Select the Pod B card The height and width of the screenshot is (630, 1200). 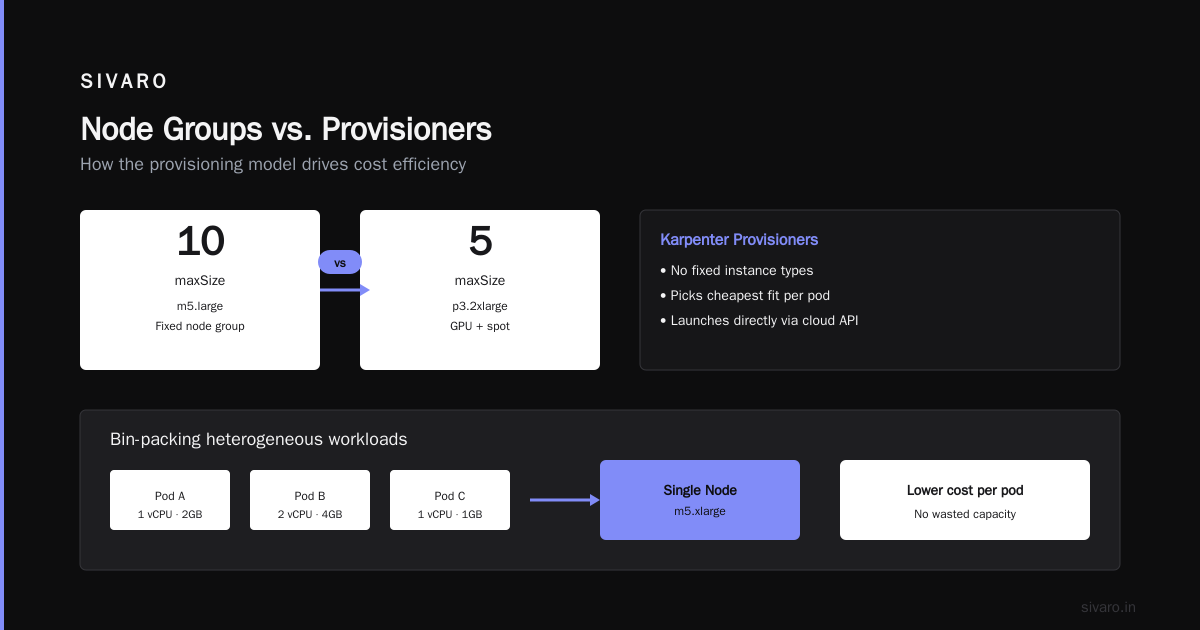310,500
